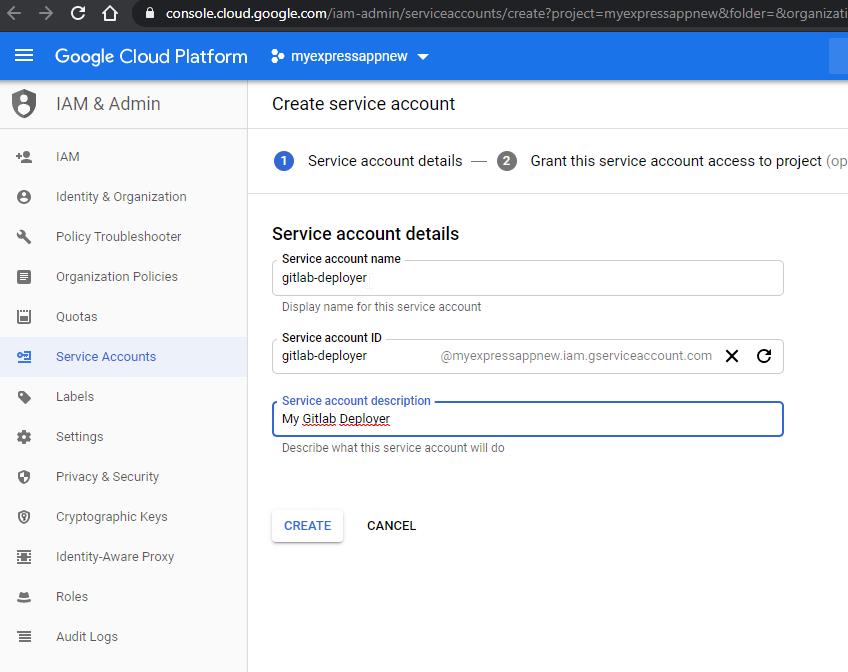Click the browser reload page icon

click(78, 13)
